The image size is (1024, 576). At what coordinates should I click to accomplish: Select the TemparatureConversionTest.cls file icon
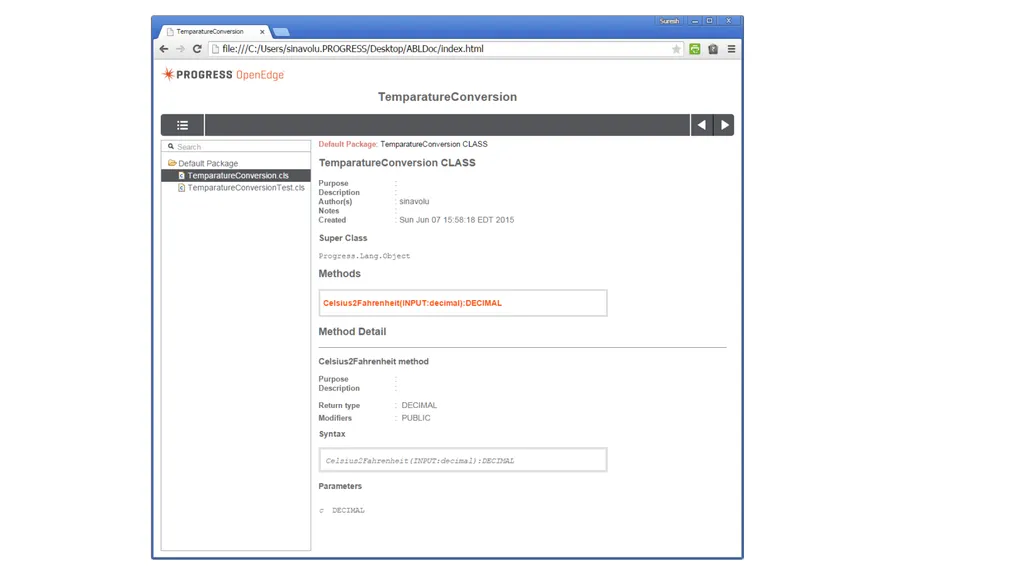click(x=182, y=187)
